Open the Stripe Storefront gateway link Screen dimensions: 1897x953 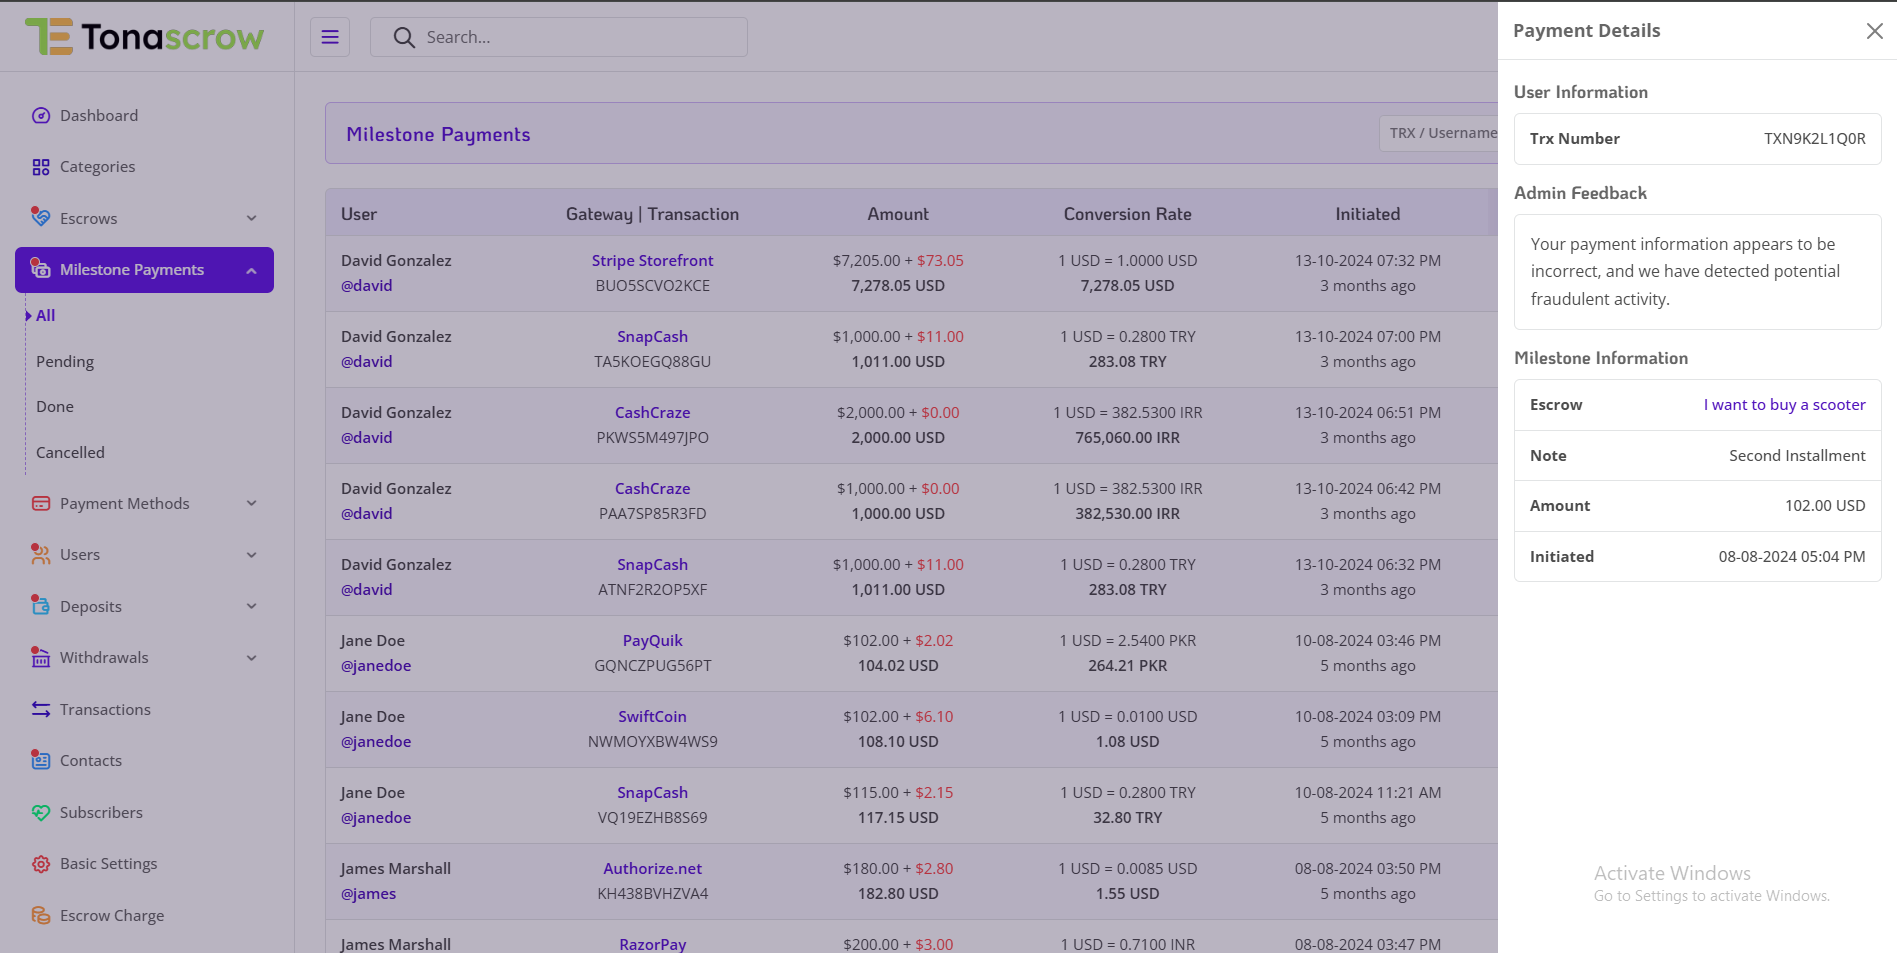[x=652, y=261]
